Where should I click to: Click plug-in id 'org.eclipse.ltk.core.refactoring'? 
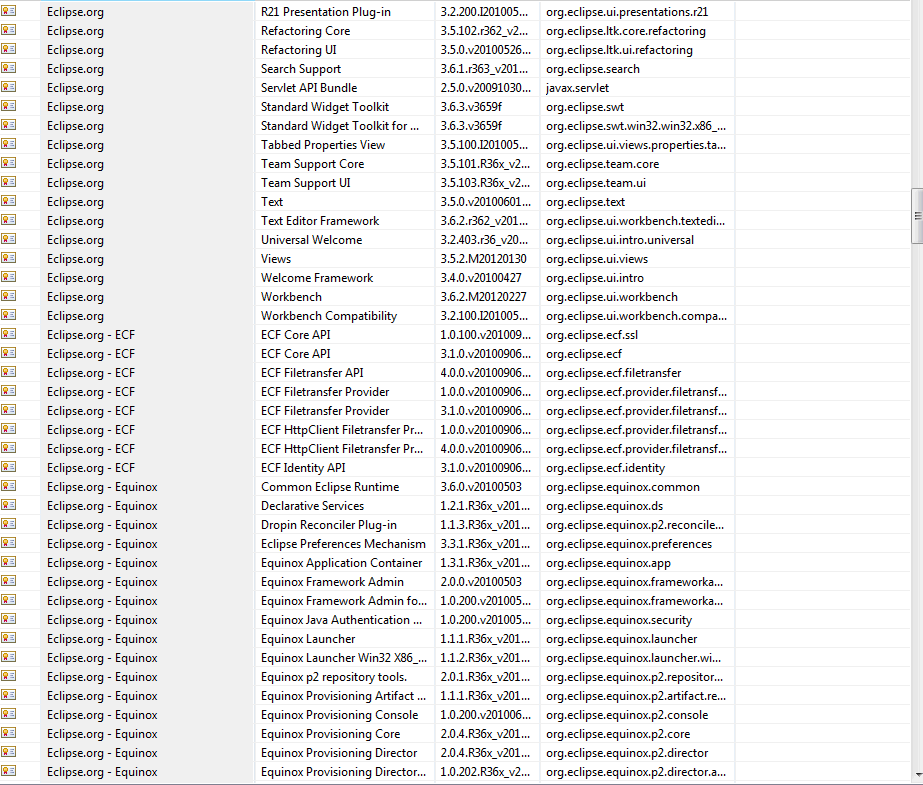626,31
